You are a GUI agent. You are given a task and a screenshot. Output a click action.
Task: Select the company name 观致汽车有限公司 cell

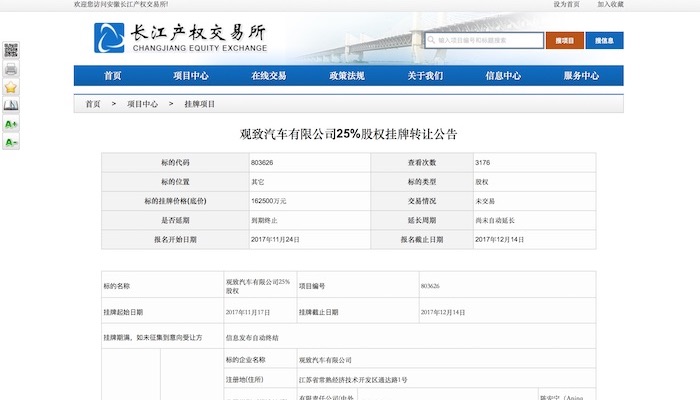pos(446,360)
